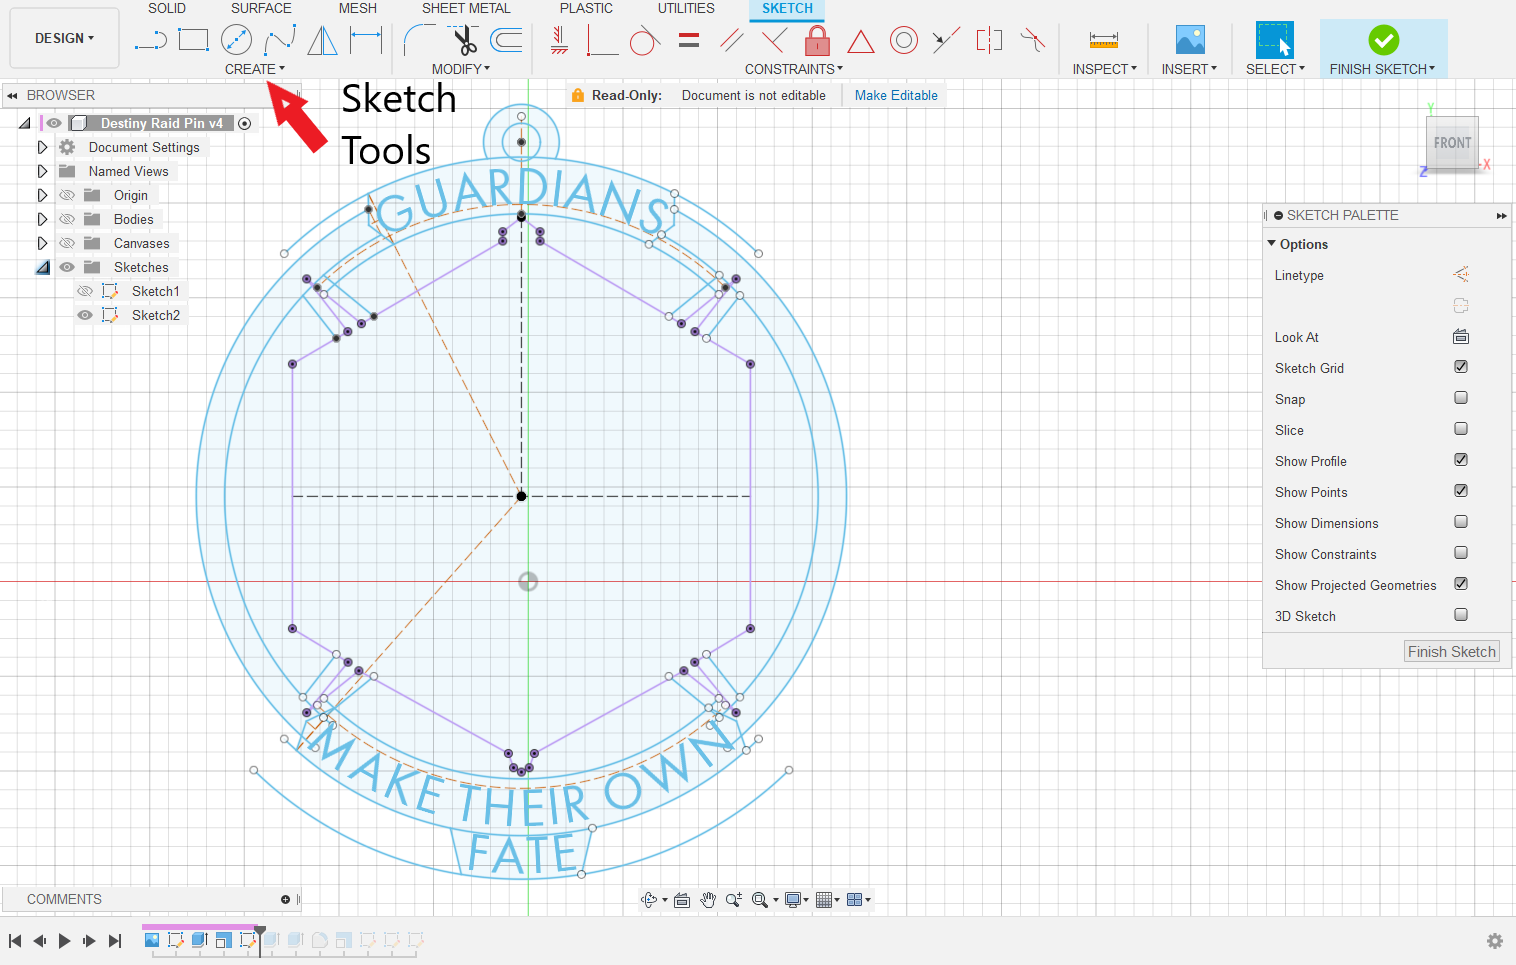Enable Snap in the Sketch Palette
This screenshot has width=1516, height=965.
pos(1460,398)
